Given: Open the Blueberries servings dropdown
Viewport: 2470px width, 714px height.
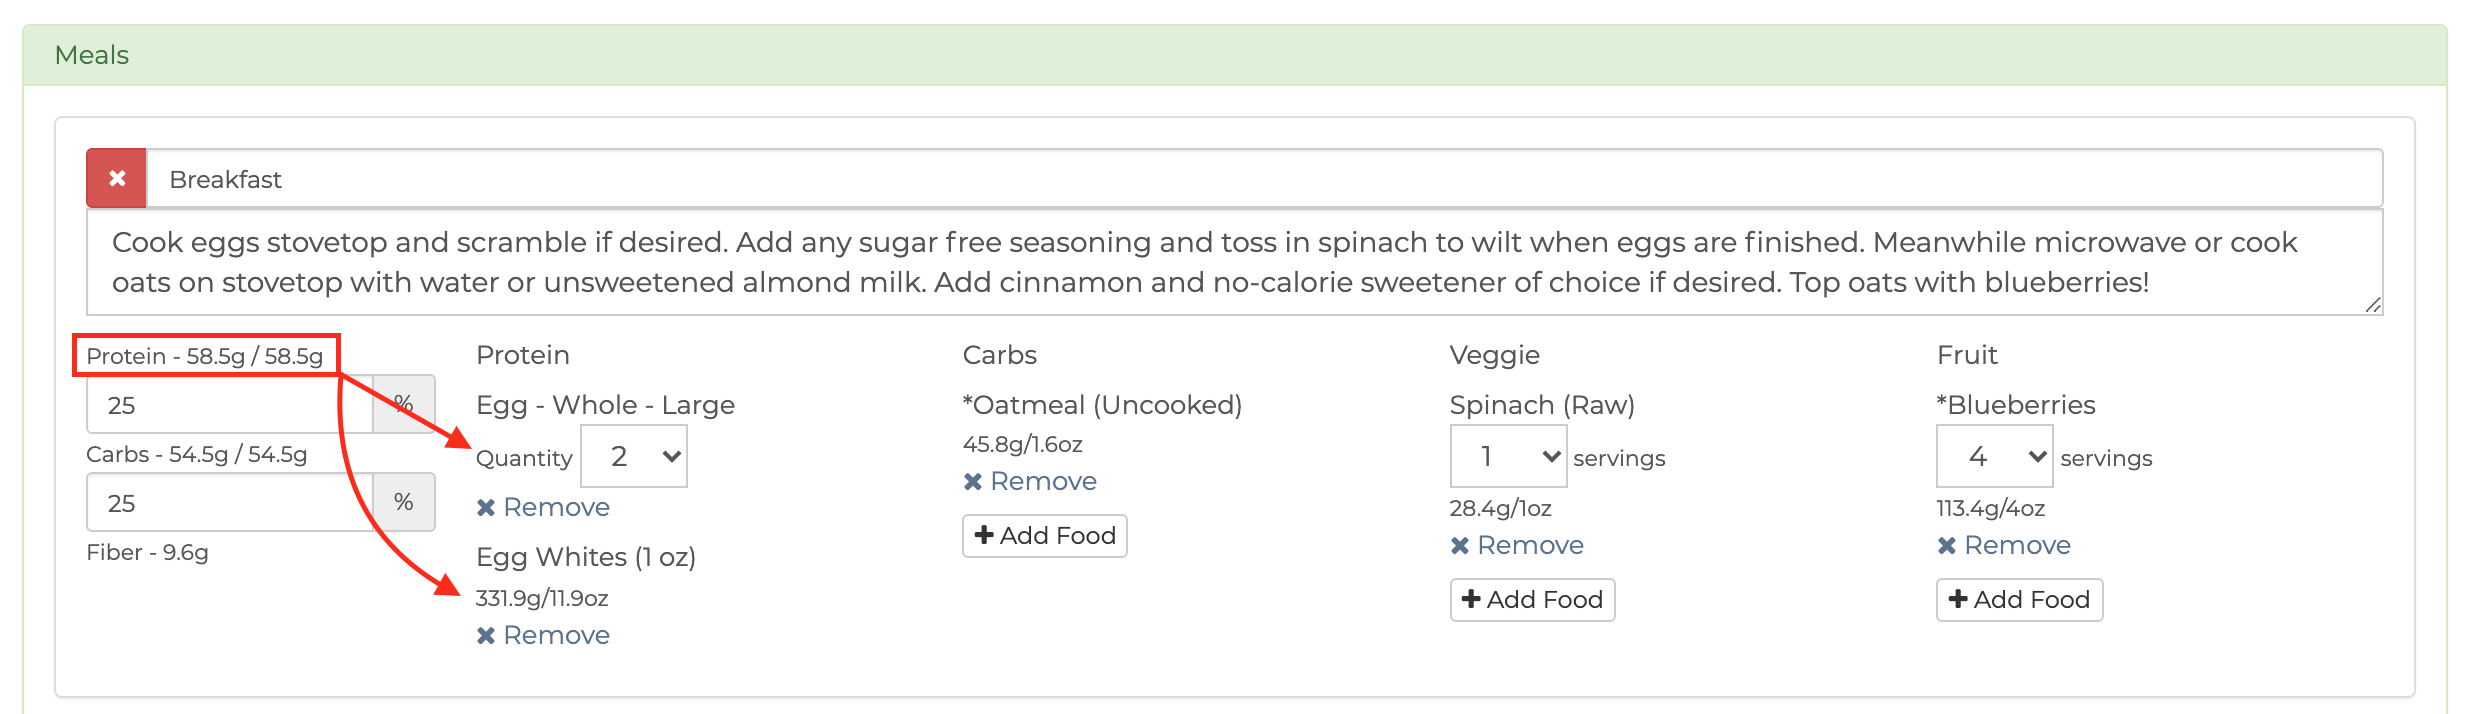Looking at the screenshot, I should coord(1995,456).
